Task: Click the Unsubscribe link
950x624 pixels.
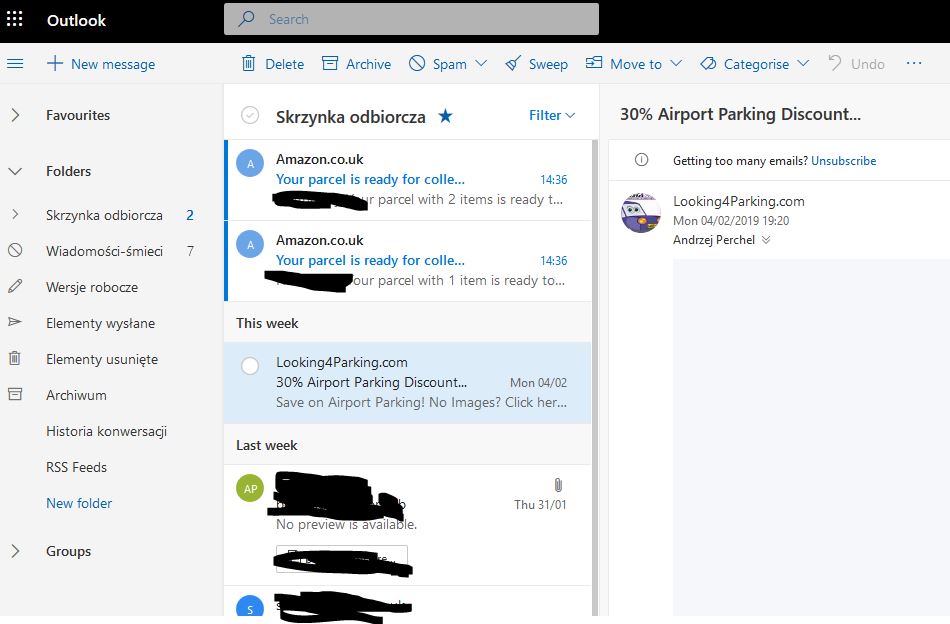Action: click(843, 161)
